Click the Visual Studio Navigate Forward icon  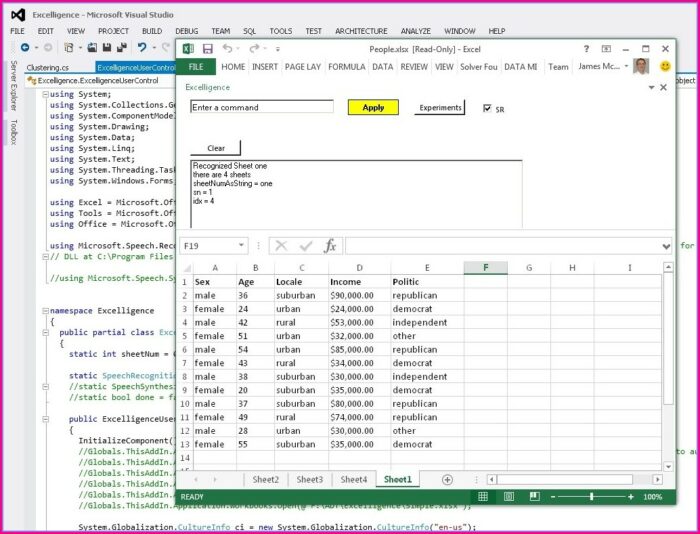click(48, 47)
